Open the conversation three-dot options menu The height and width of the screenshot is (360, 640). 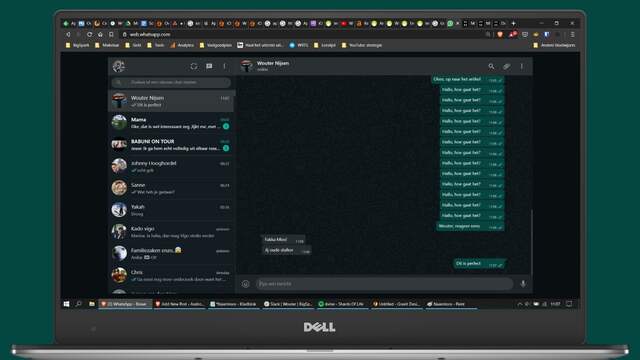point(522,66)
